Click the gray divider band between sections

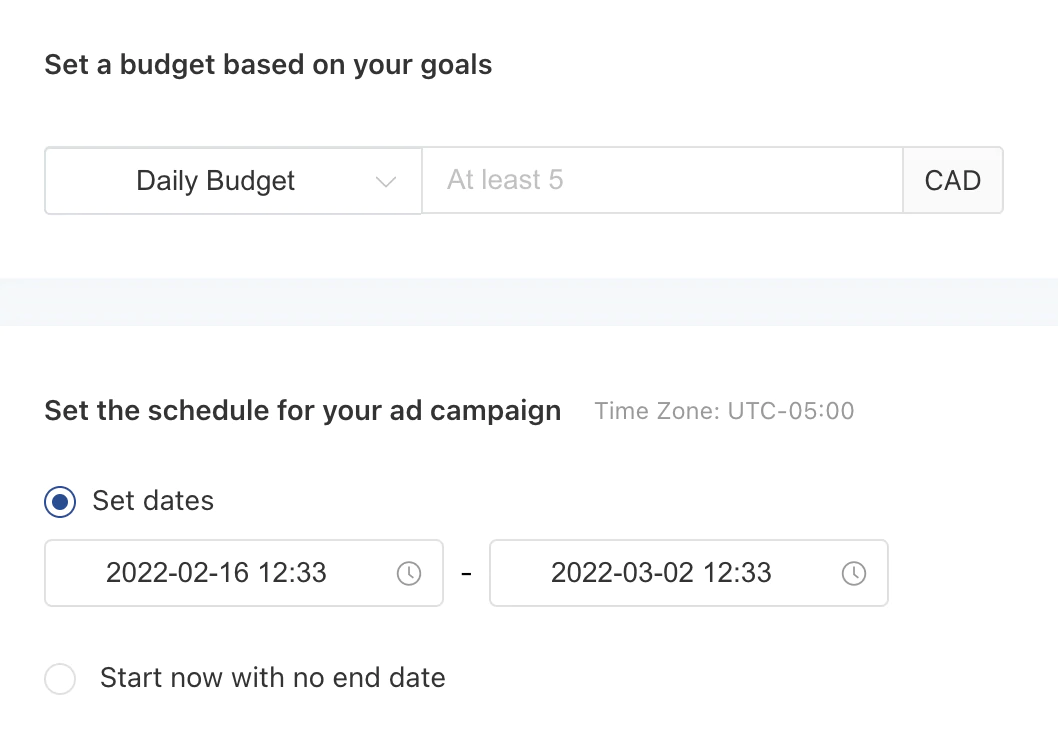tap(529, 302)
